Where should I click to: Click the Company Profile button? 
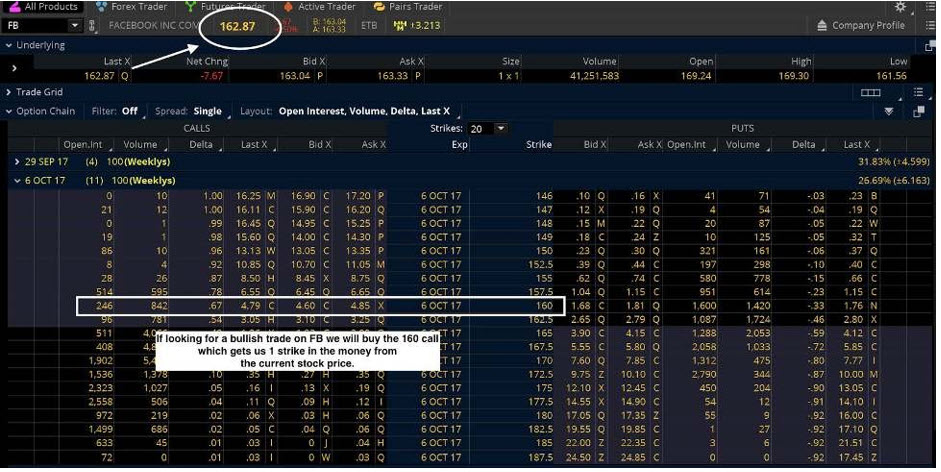861,25
